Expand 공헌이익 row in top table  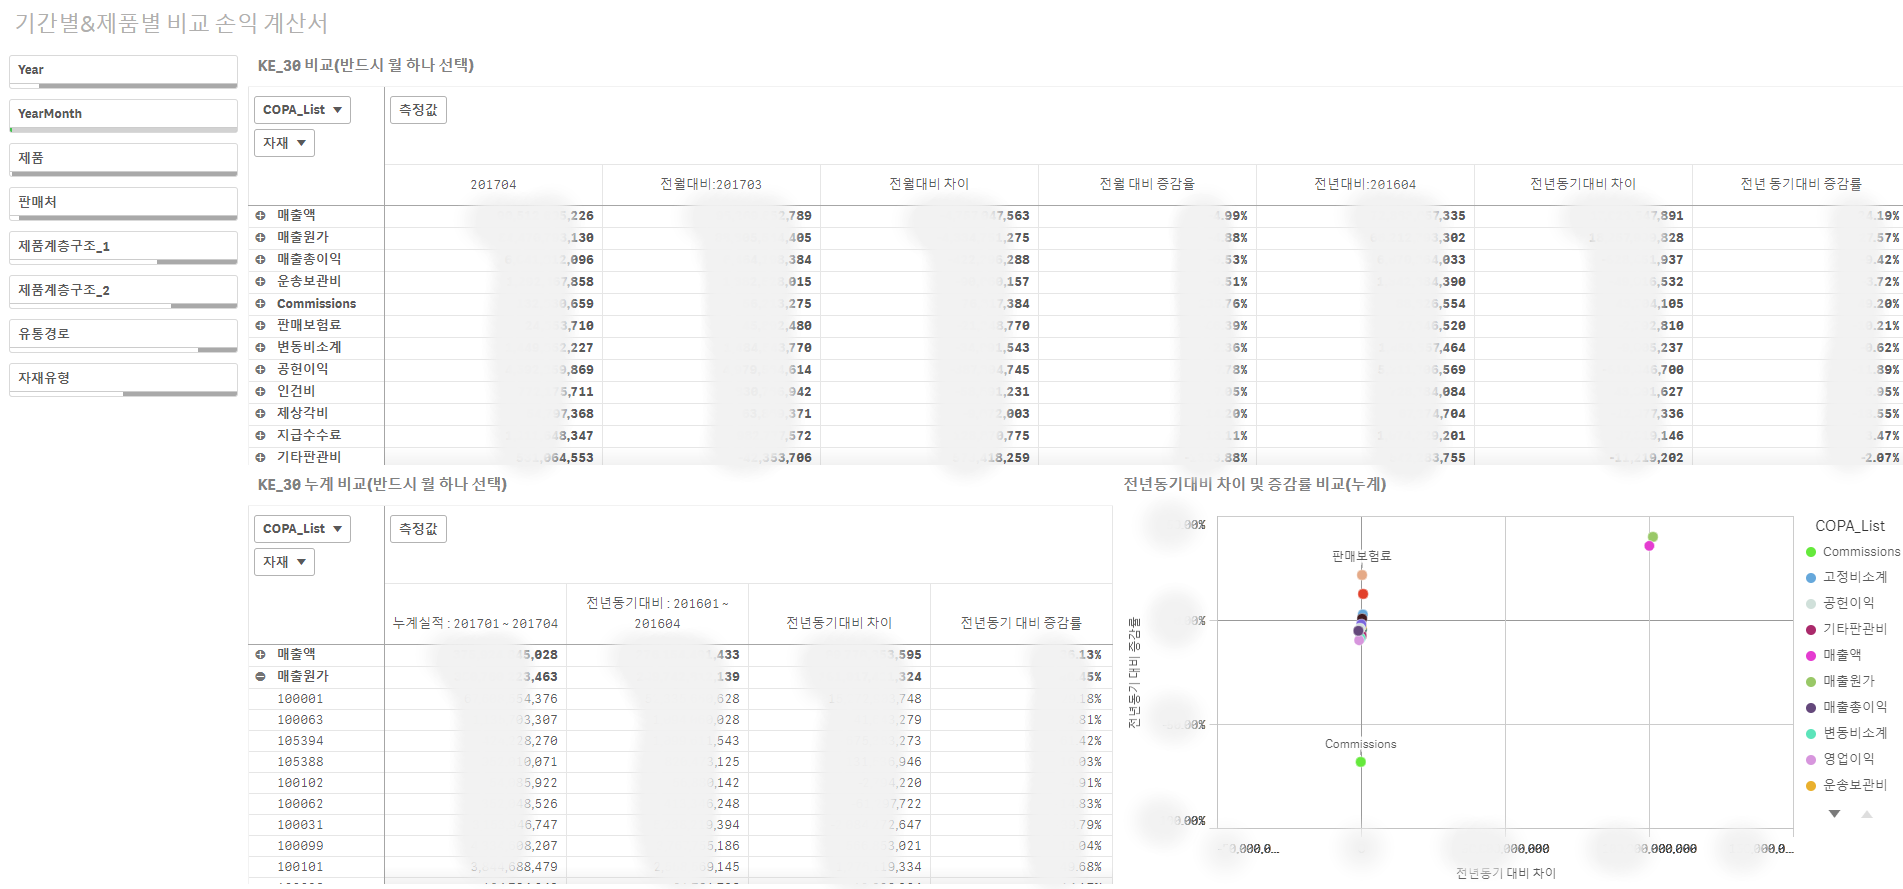coord(260,370)
